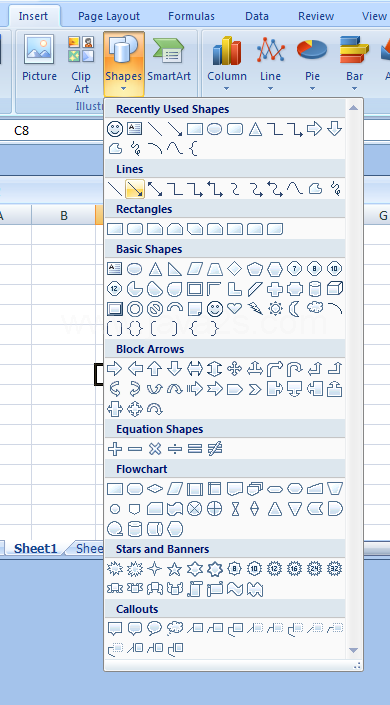Screen dimensions: 390x705
Task: Select the moon shape in Basic Shapes
Action: (x=294, y=309)
